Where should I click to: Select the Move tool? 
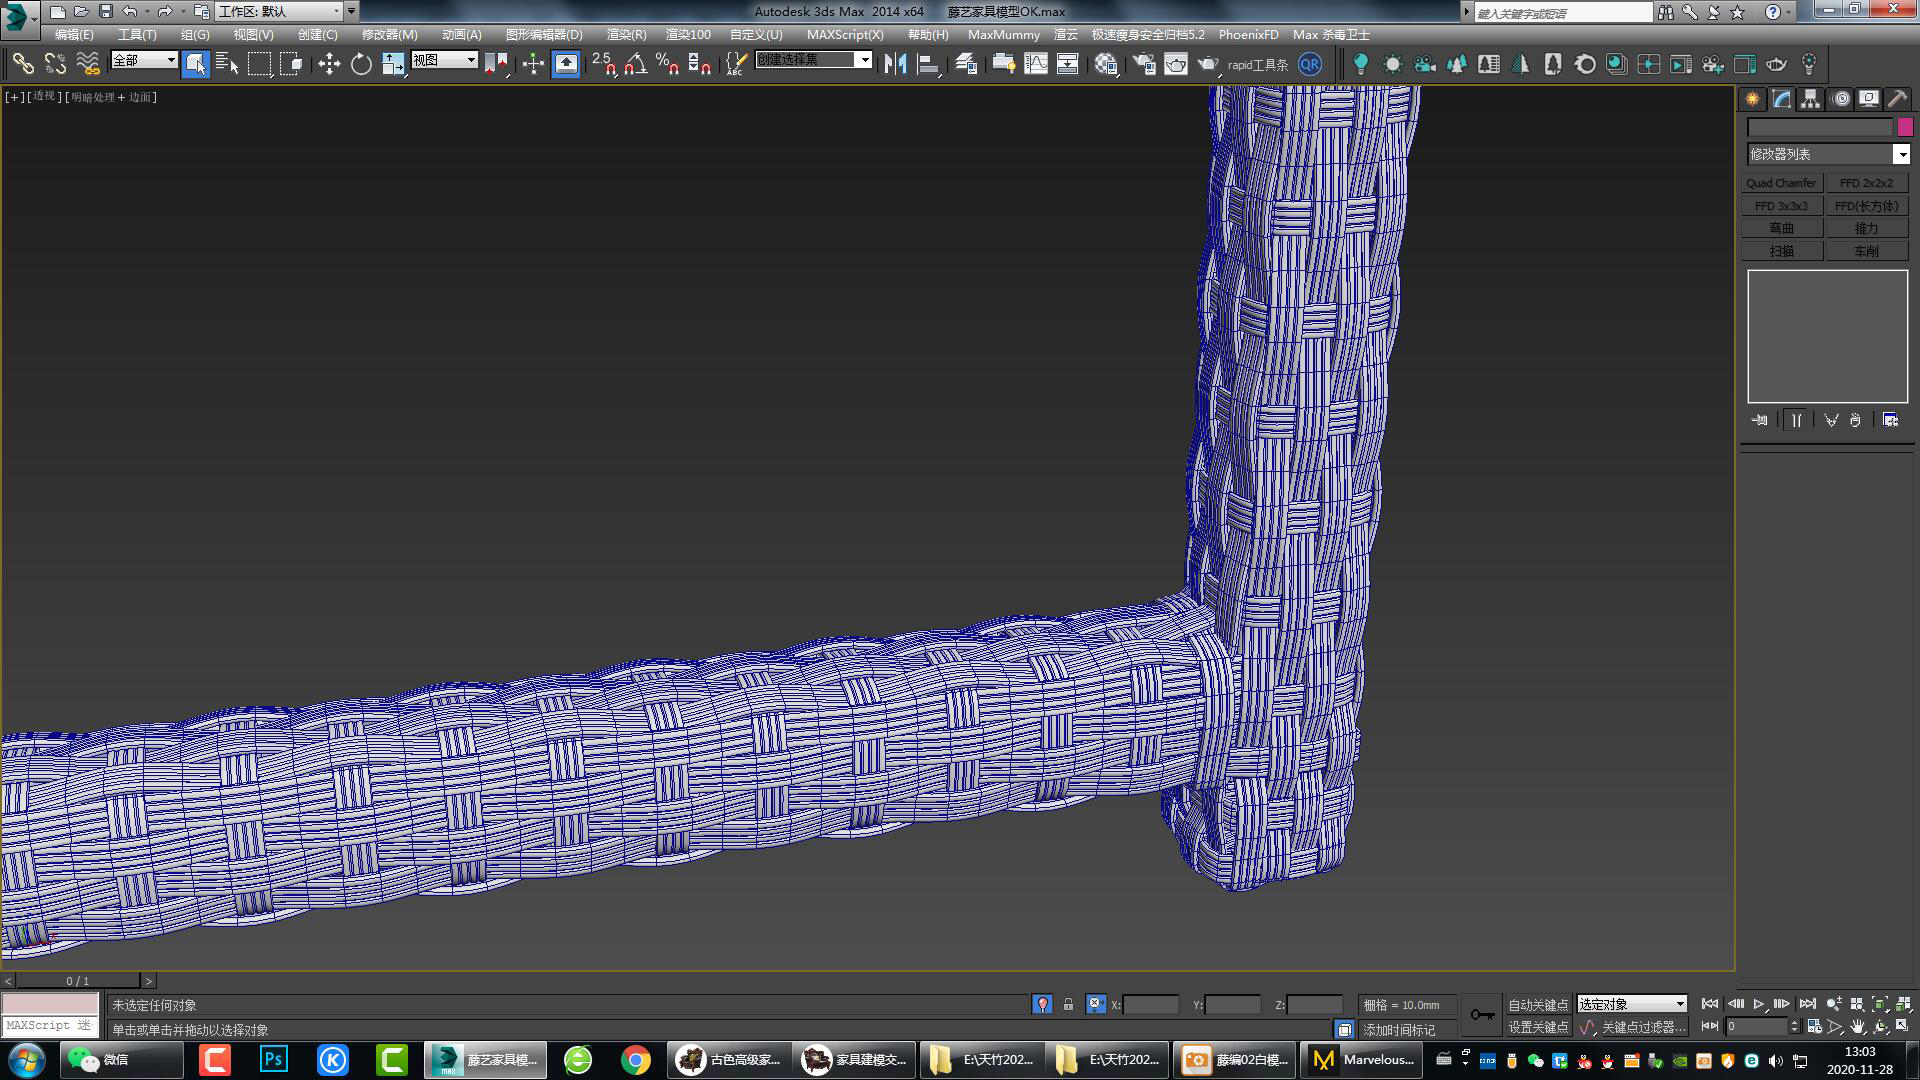(329, 64)
